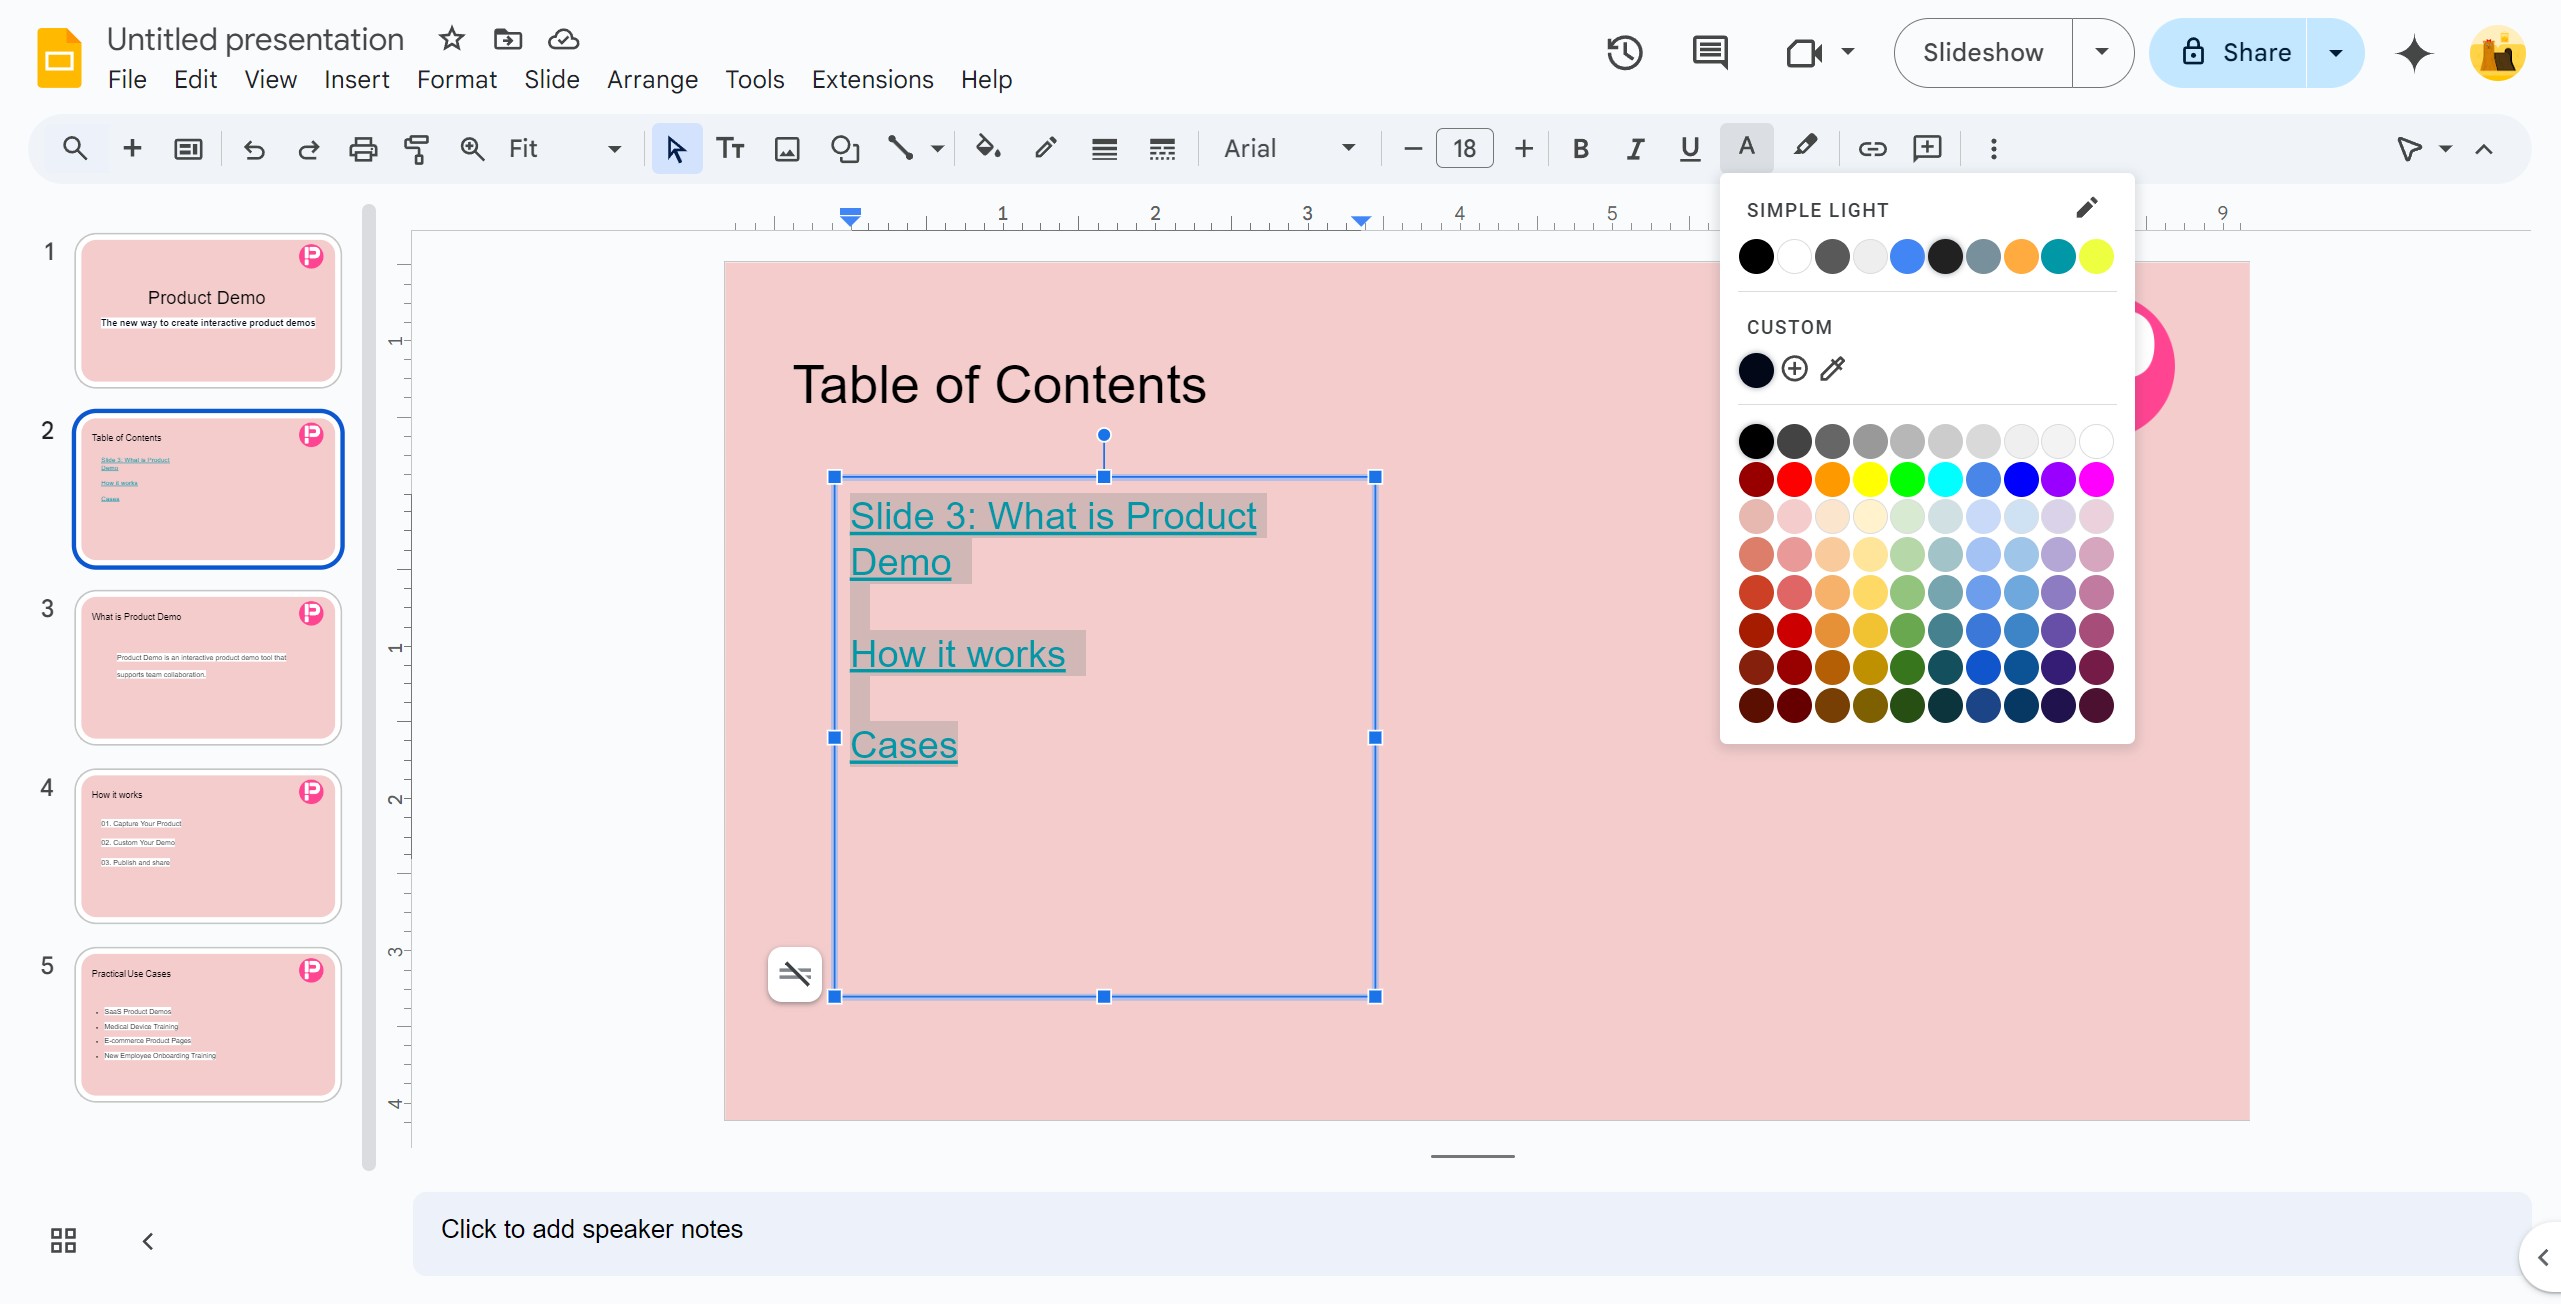Click the move to folder icon
Screen dimensions: 2561x1306
click(508, 39)
